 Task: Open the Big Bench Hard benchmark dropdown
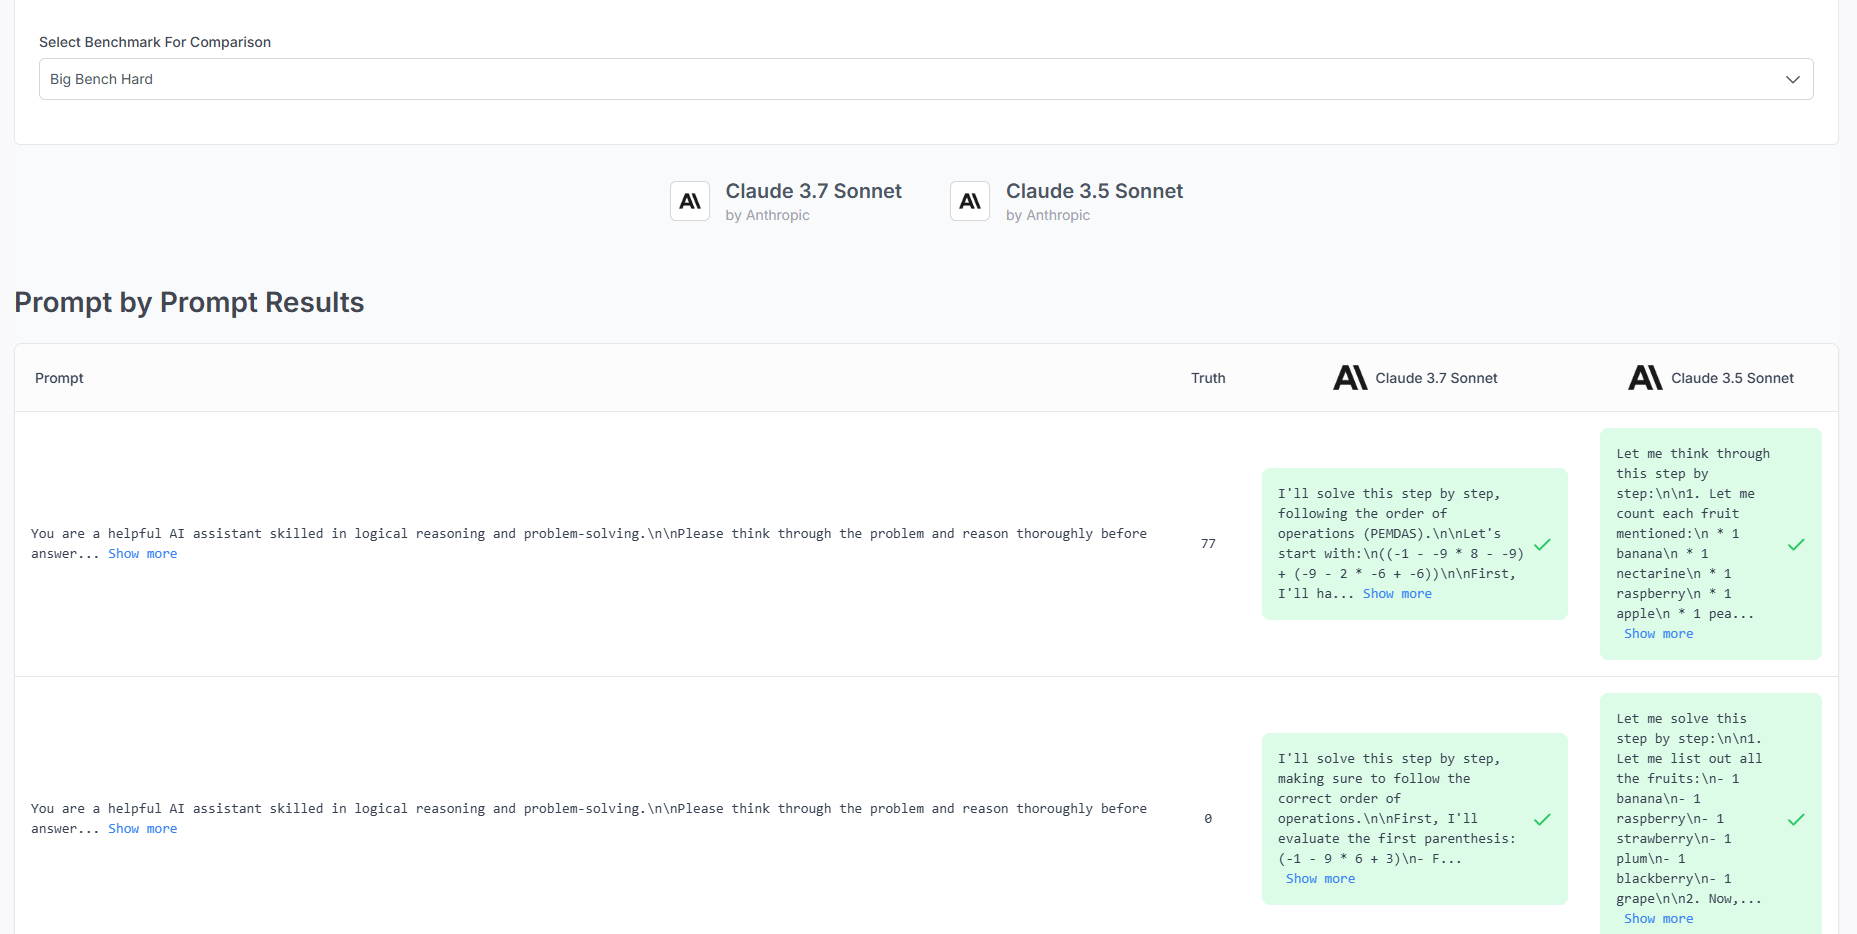[x=926, y=79]
